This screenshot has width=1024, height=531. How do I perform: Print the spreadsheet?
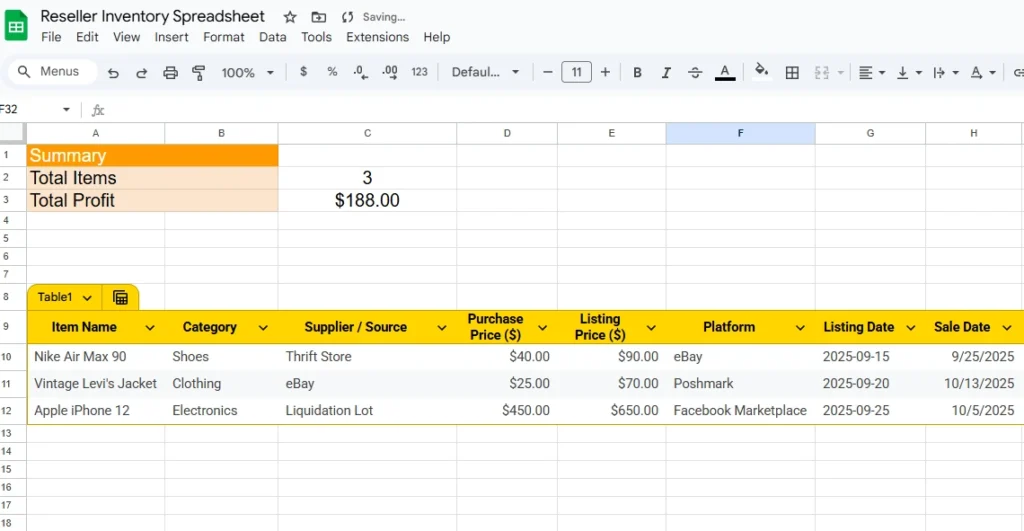tap(170, 72)
